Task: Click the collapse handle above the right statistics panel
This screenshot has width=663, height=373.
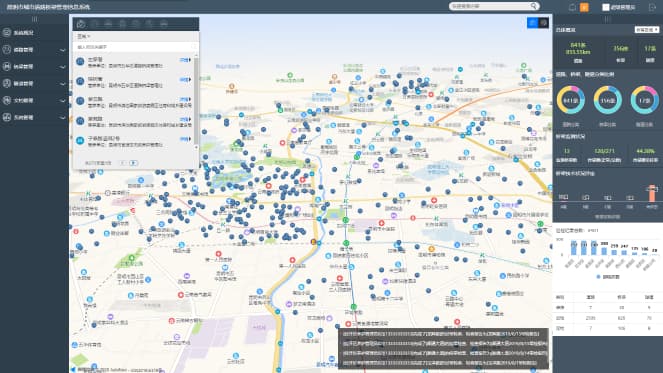Action: pos(608,19)
